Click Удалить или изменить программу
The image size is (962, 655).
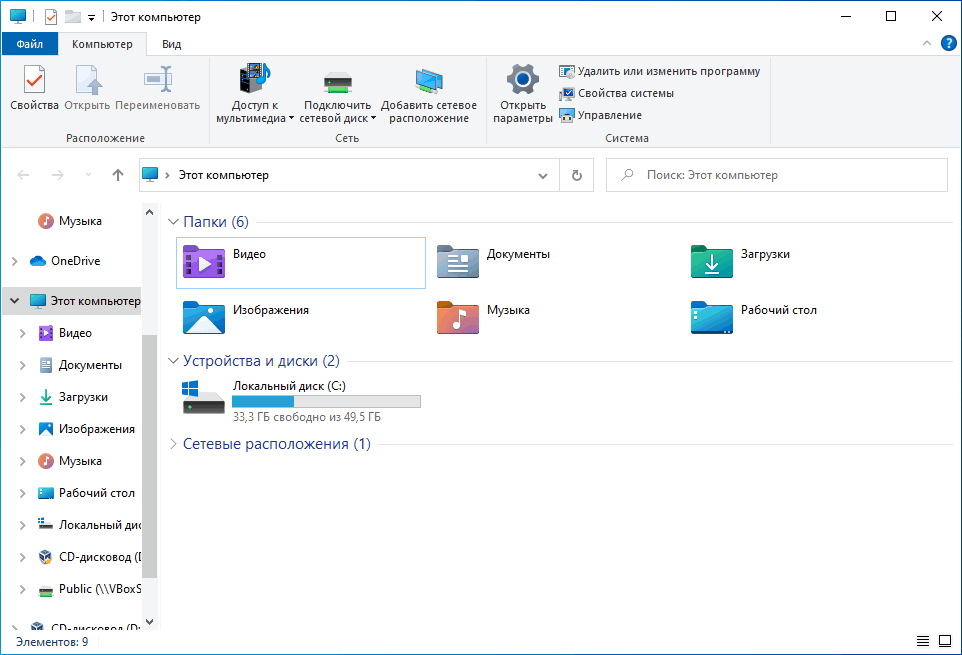pos(660,71)
